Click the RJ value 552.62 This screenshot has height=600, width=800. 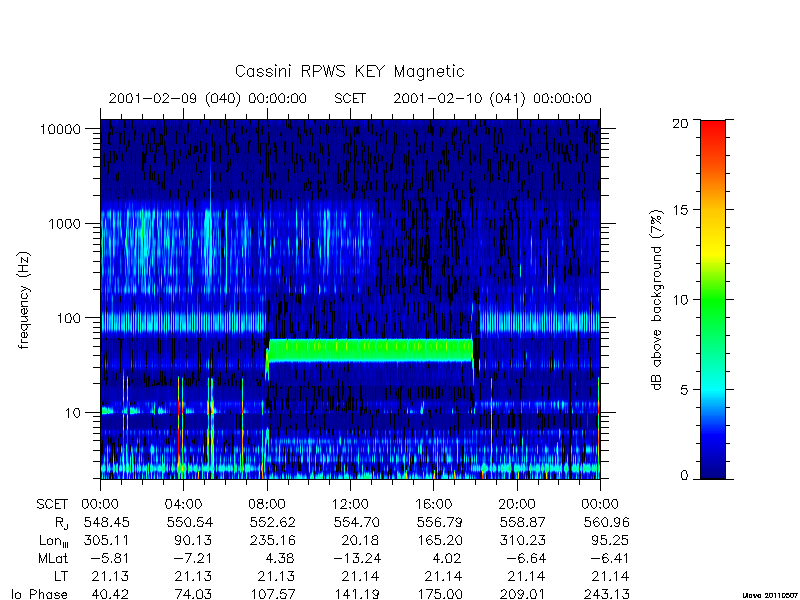coord(272,522)
